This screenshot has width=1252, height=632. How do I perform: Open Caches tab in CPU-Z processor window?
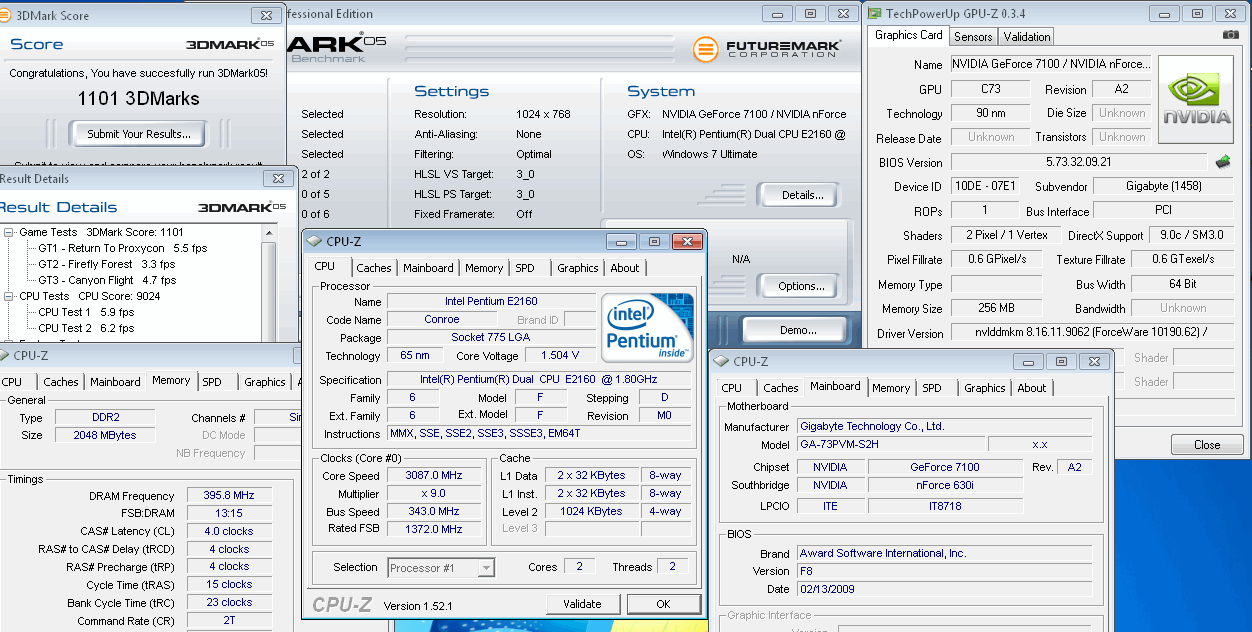(374, 268)
